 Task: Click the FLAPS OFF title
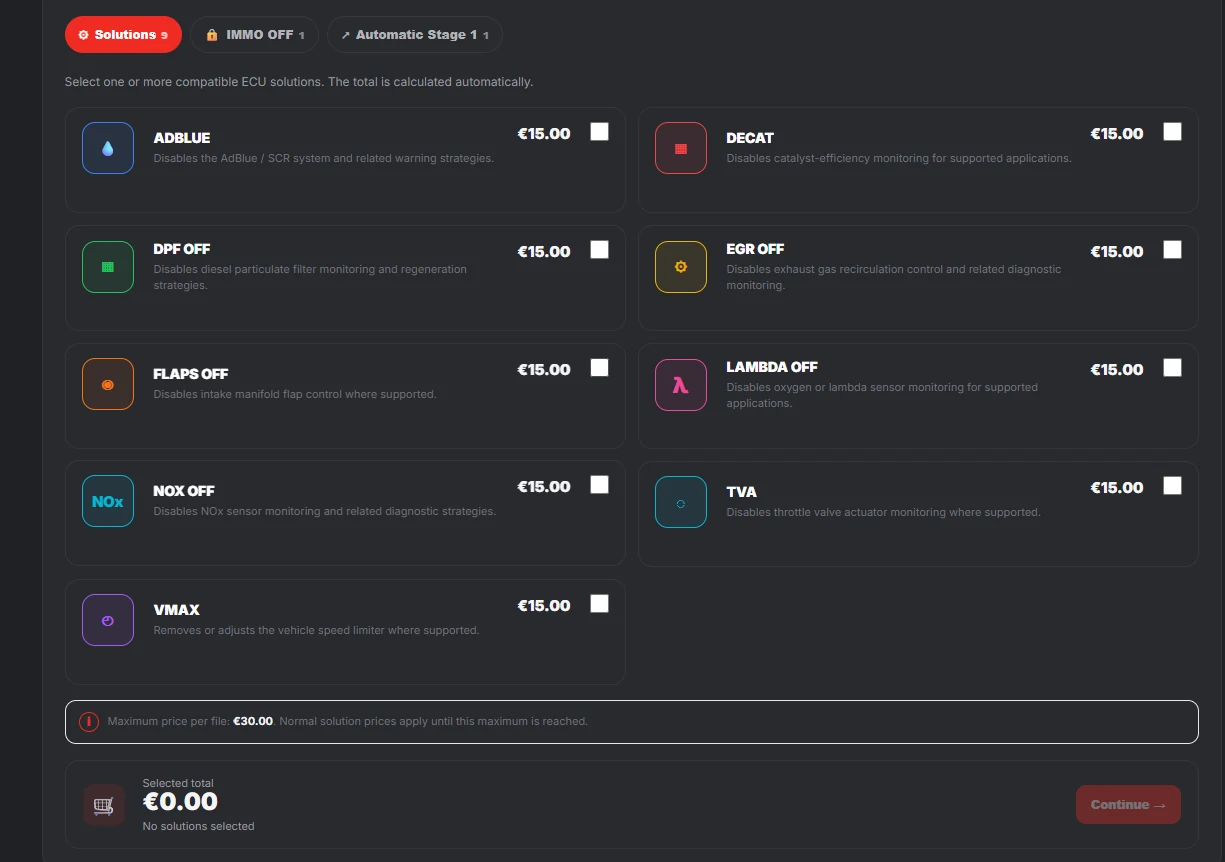coord(191,374)
